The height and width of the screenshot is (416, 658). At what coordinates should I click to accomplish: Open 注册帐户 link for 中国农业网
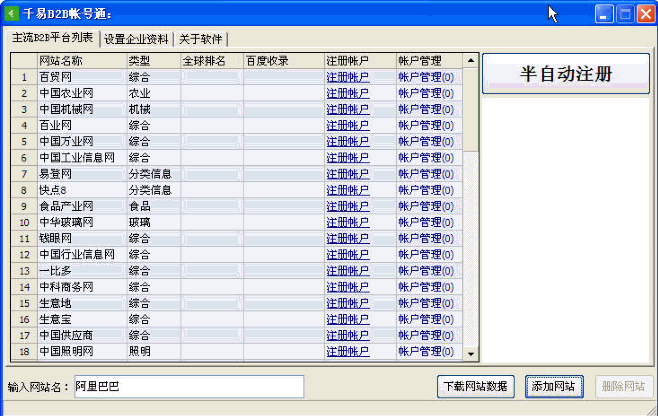(348, 93)
